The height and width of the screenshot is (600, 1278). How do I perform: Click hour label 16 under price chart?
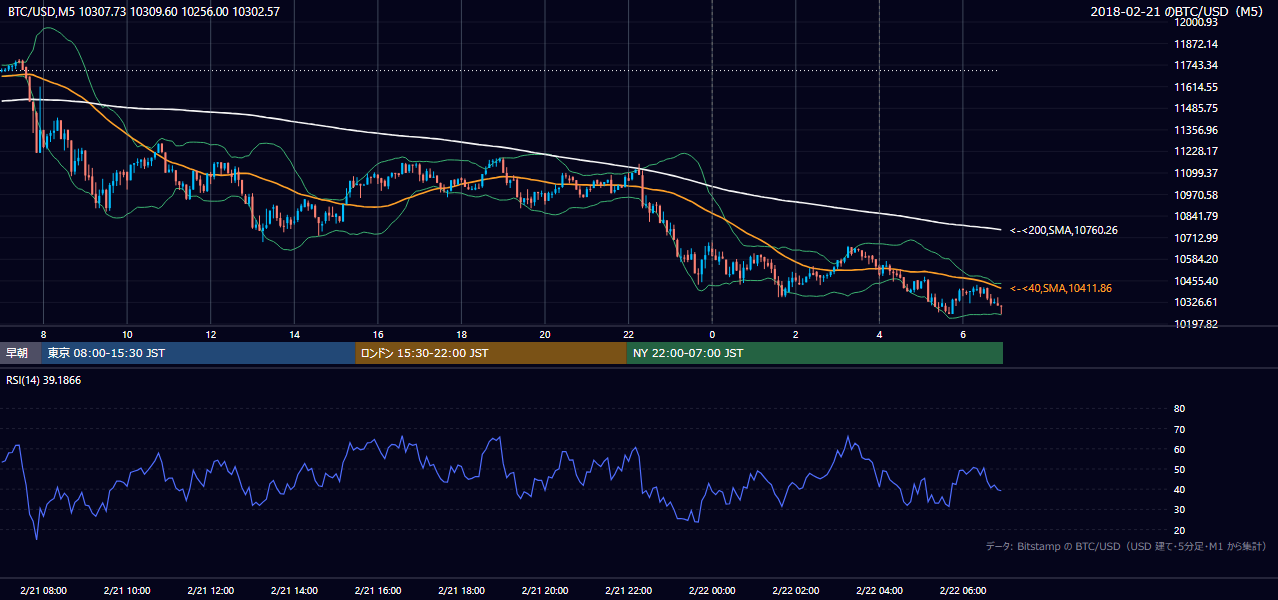[378, 334]
